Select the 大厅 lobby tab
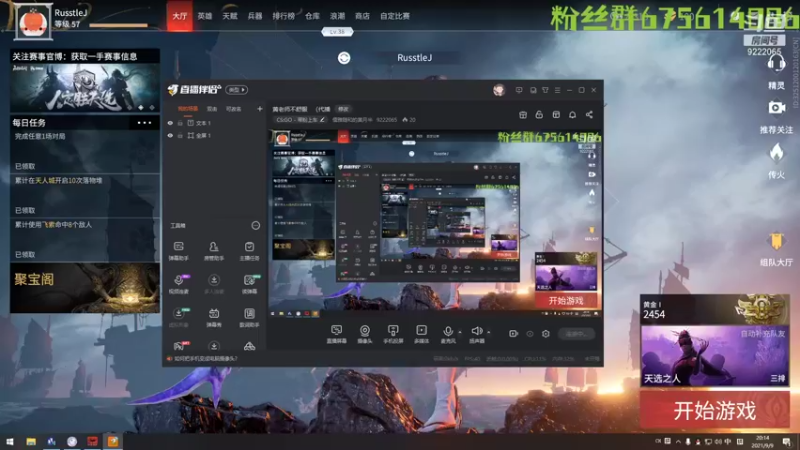Image resolution: width=800 pixels, height=450 pixels. pos(180,16)
